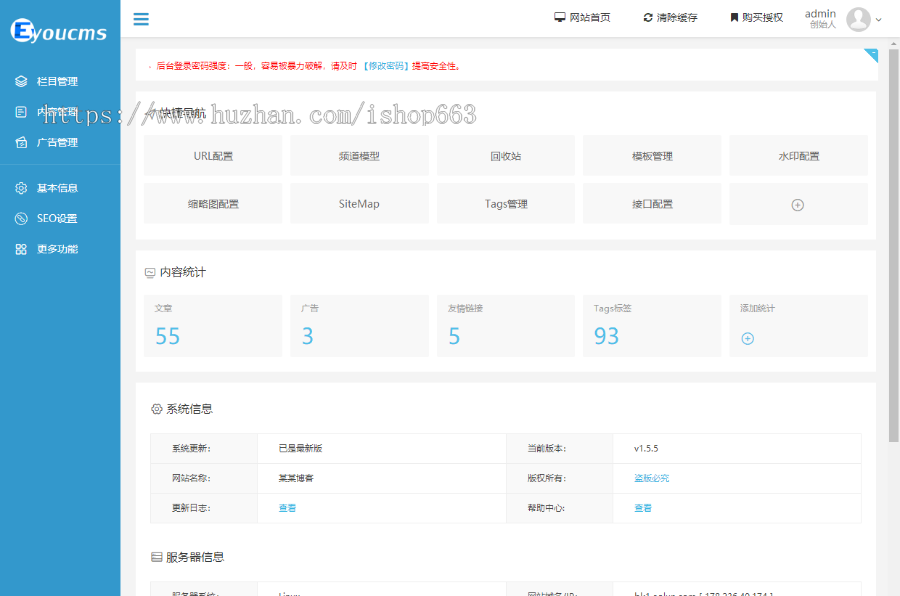The image size is (900, 596).
Task: Expand the admin account dropdown arrow
Action: 878,20
